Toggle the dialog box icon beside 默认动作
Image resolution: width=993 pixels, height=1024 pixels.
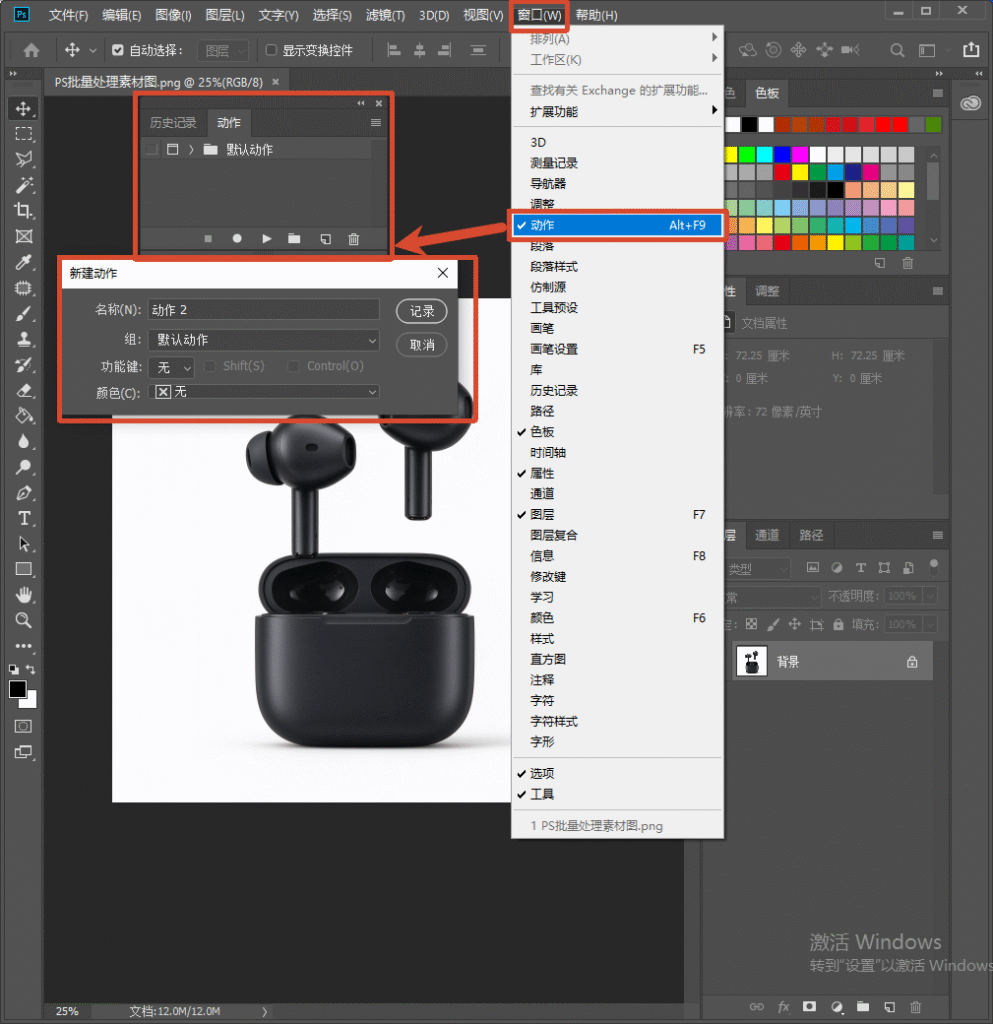[172, 150]
